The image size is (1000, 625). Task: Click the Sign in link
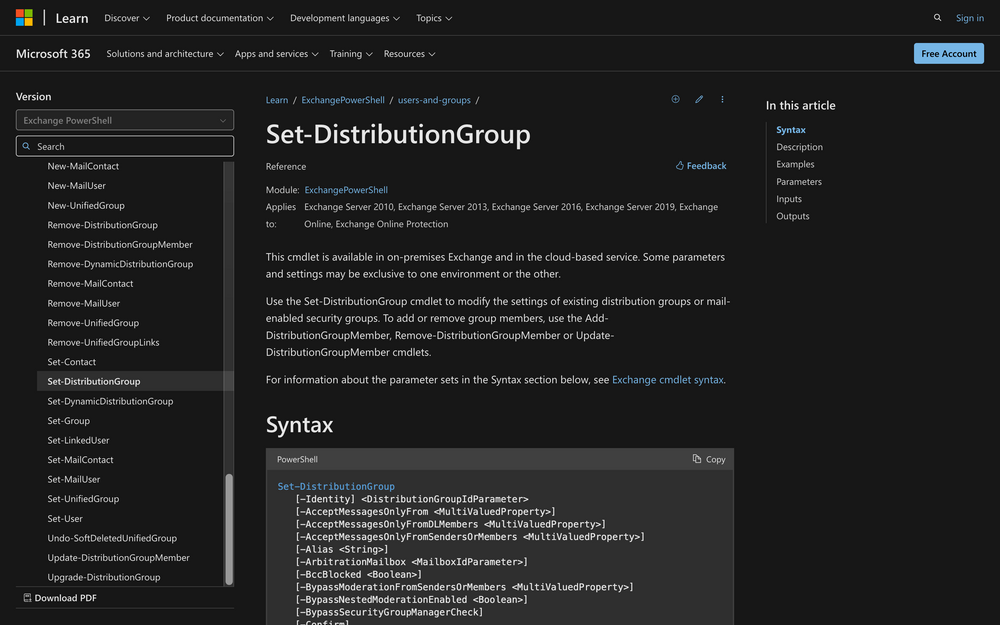point(969,18)
